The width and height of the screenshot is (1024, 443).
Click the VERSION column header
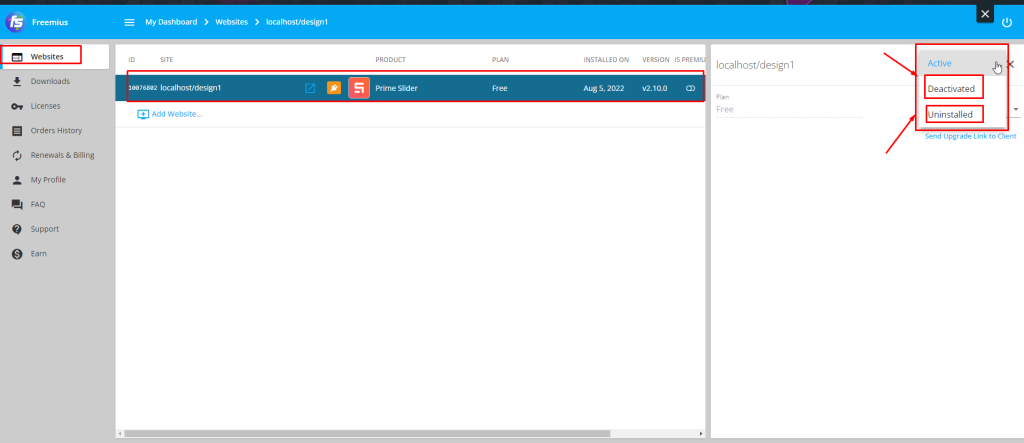click(x=656, y=59)
